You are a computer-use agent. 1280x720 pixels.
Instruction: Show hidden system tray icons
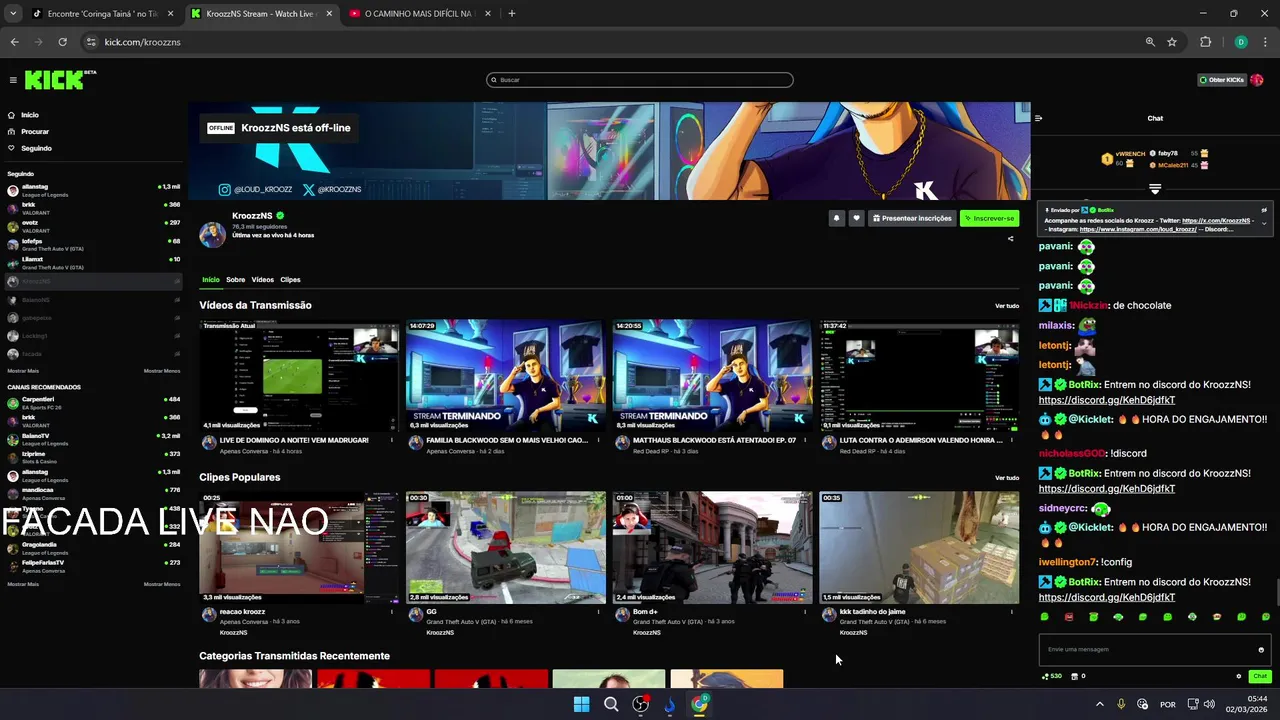pyautogui.click(x=1100, y=704)
